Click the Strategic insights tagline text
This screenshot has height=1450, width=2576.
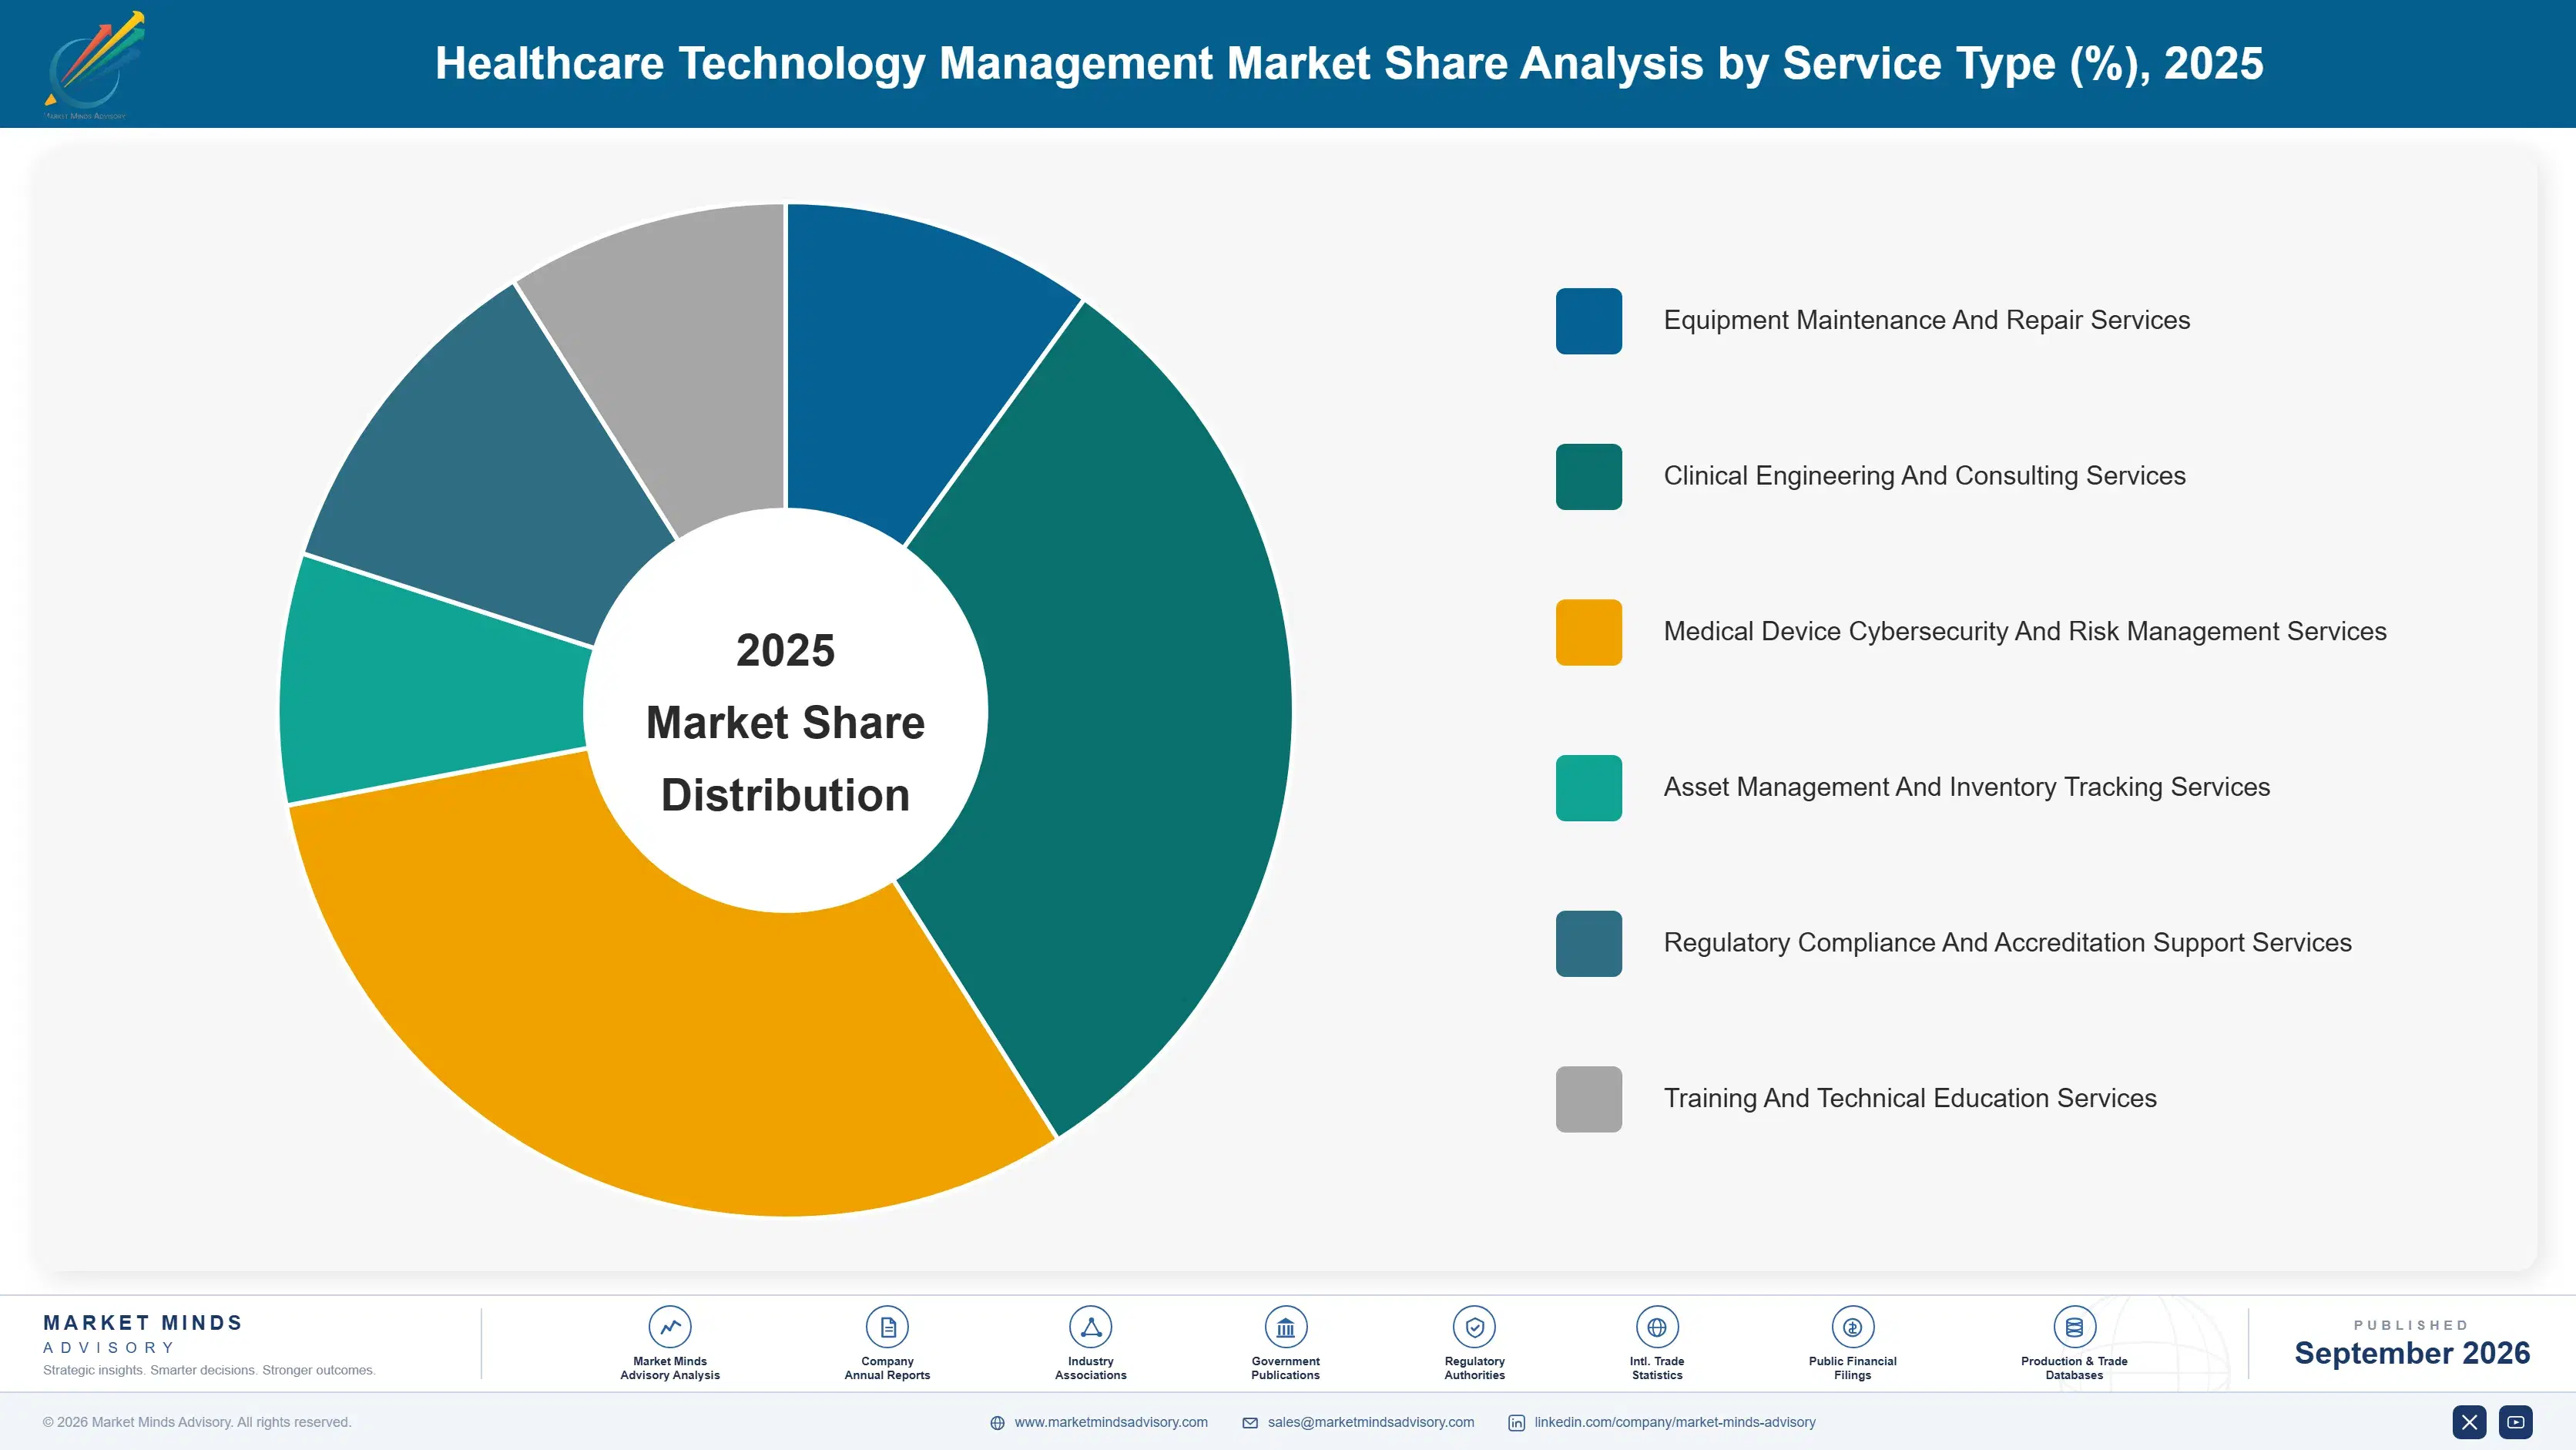point(209,1370)
